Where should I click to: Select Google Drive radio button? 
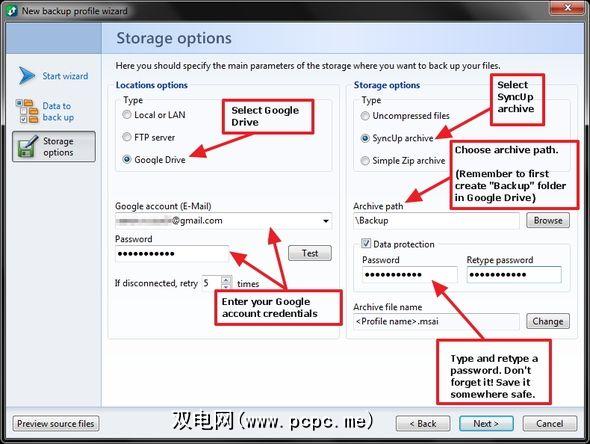pos(127,160)
